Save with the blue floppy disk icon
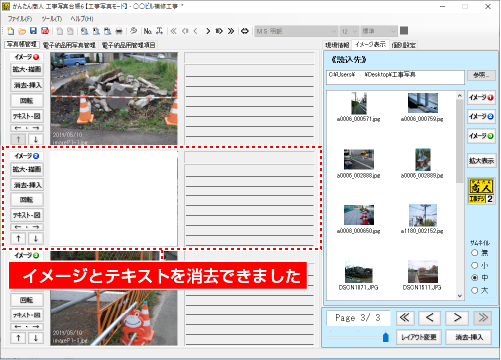 (33, 31)
